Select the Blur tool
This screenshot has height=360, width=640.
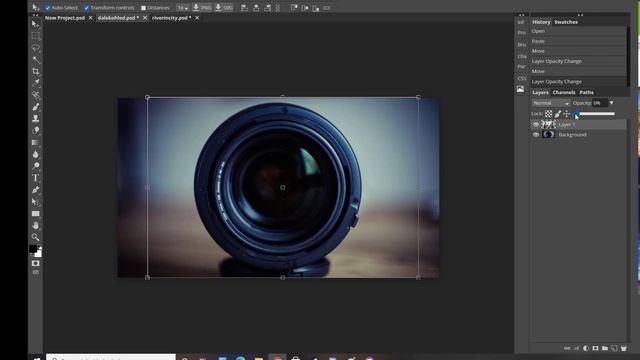tap(36, 154)
